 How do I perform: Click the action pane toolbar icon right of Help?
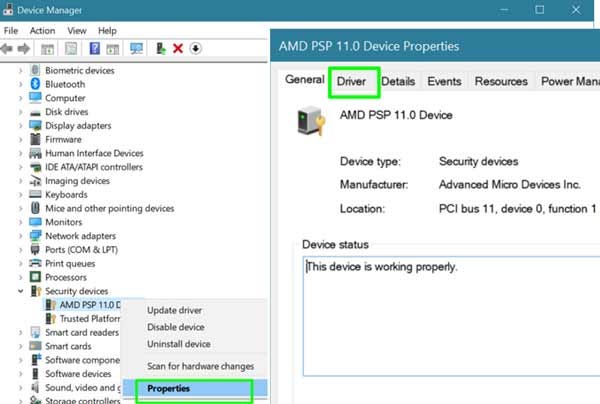coord(113,49)
